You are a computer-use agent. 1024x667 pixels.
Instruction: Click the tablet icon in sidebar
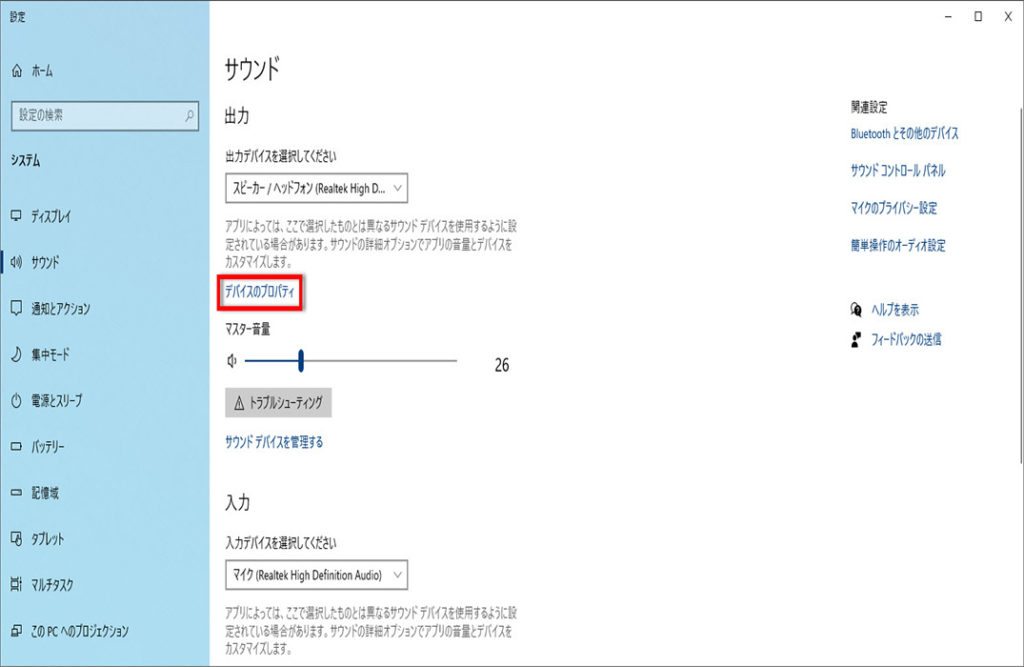(x=16, y=539)
